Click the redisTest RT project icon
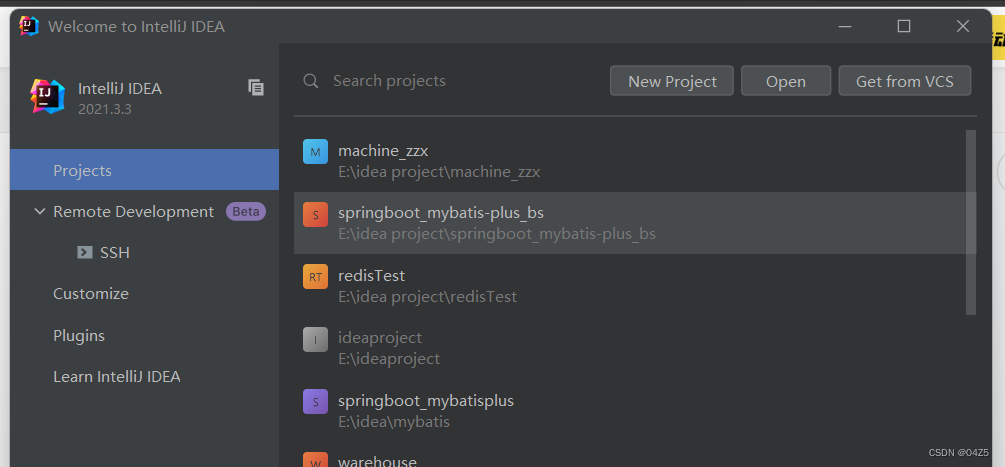 (315, 277)
